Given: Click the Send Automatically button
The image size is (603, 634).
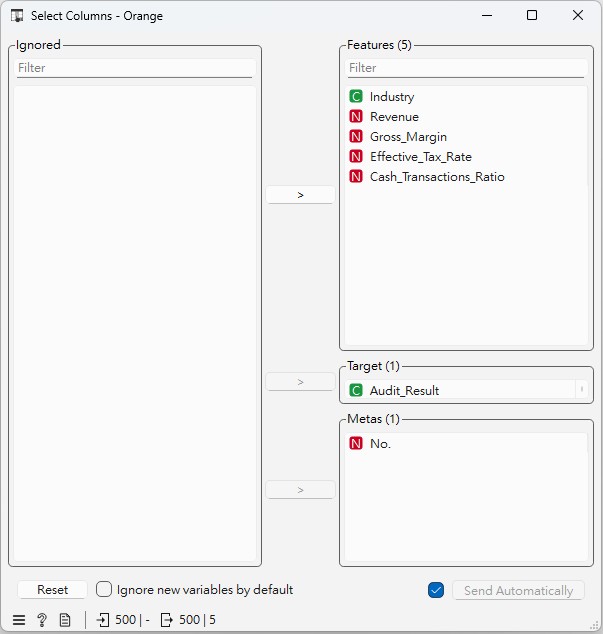Looking at the screenshot, I should [x=518, y=590].
